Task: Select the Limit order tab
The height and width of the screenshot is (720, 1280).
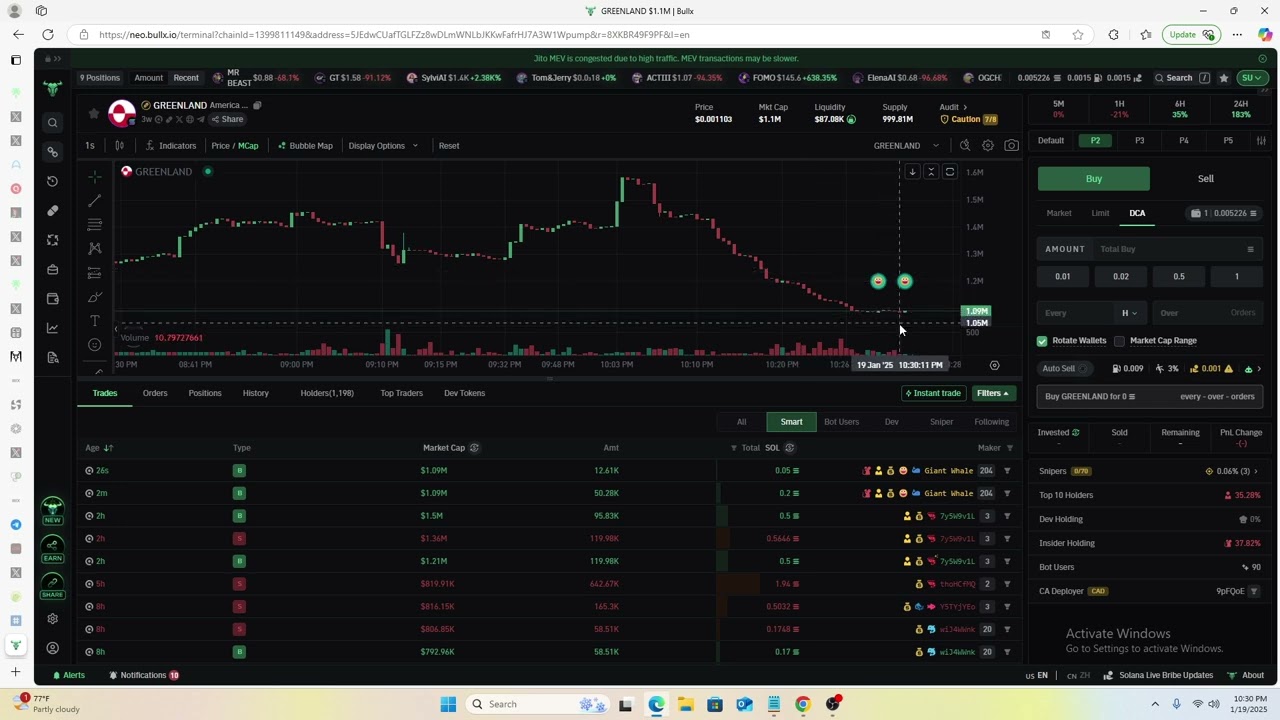Action: (x=1100, y=213)
